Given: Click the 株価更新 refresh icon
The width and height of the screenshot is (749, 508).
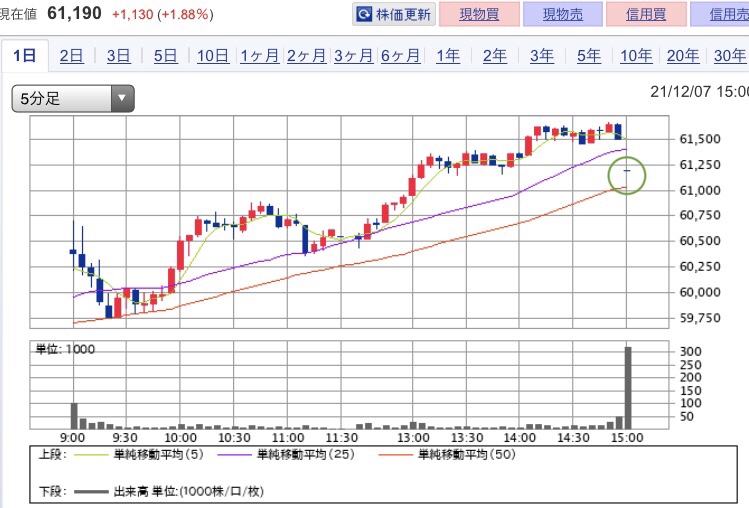Looking at the screenshot, I should (364, 14).
